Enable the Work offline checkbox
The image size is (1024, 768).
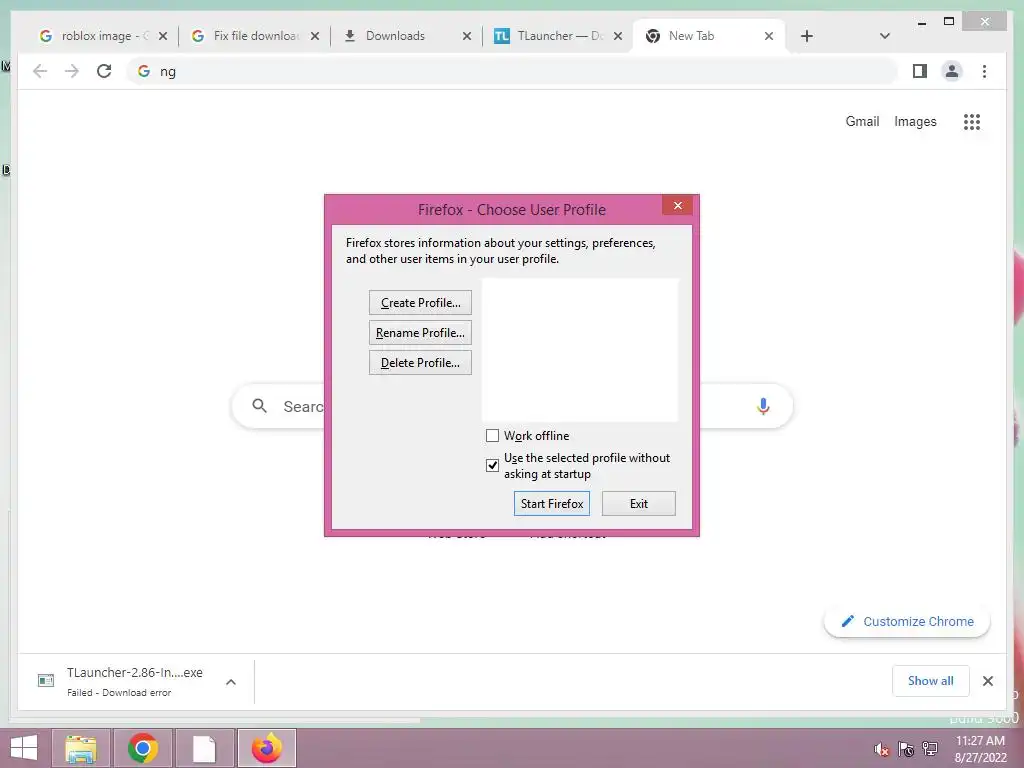tap(492, 436)
